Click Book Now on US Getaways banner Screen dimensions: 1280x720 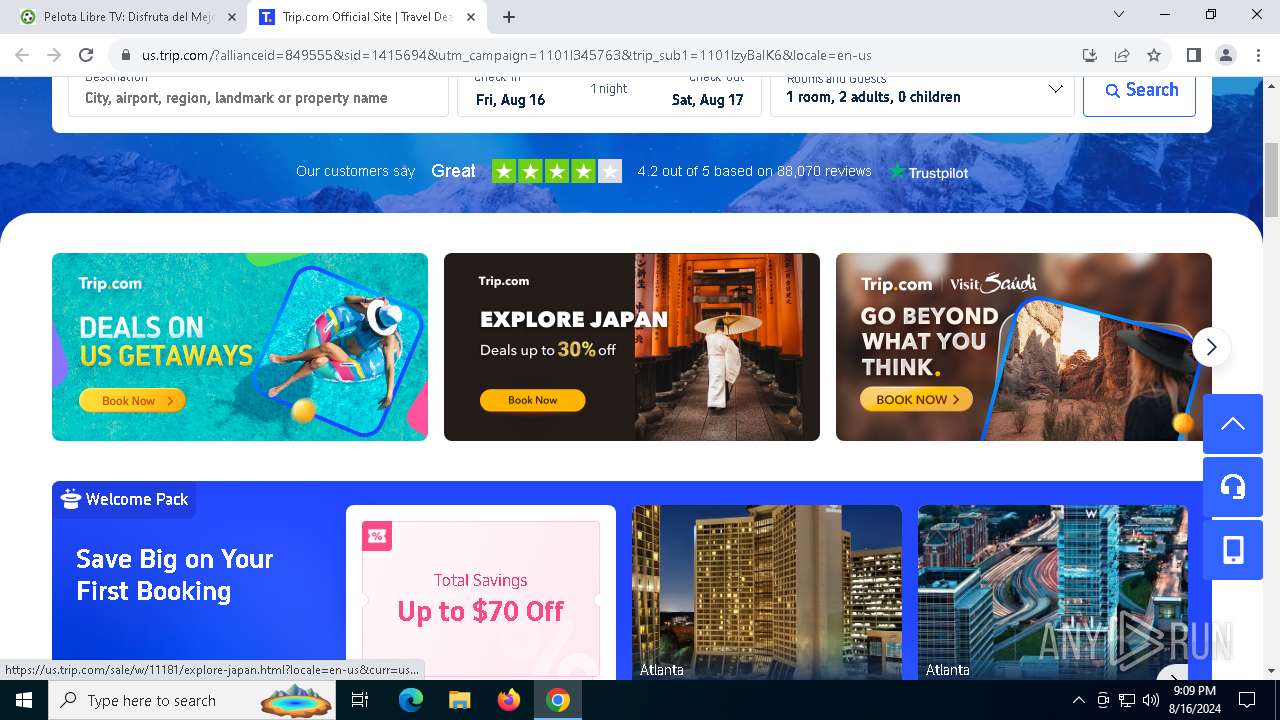point(132,400)
